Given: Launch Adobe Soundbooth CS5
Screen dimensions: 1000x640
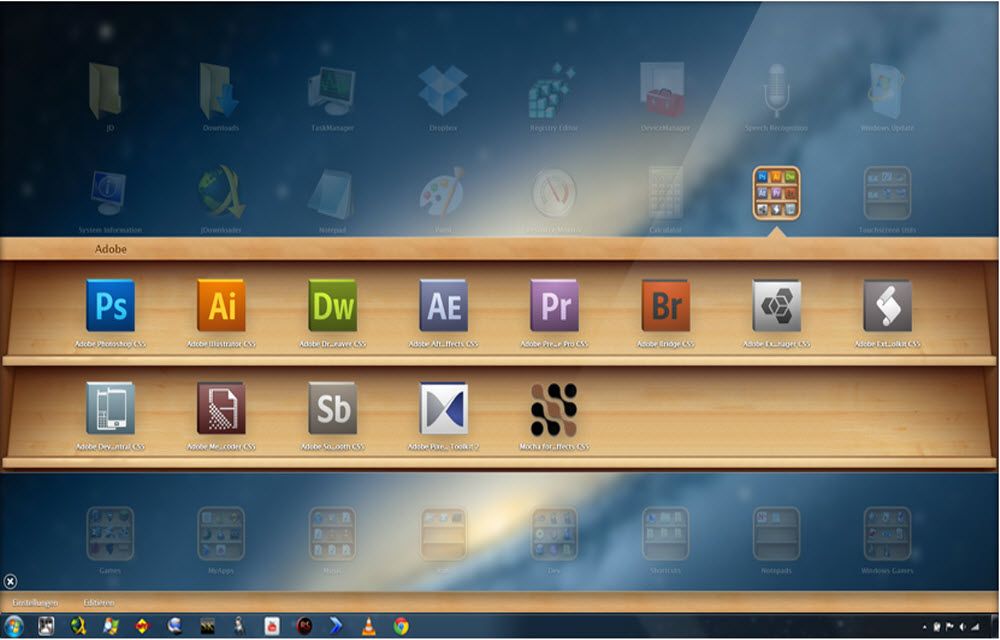Looking at the screenshot, I should point(332,408).
